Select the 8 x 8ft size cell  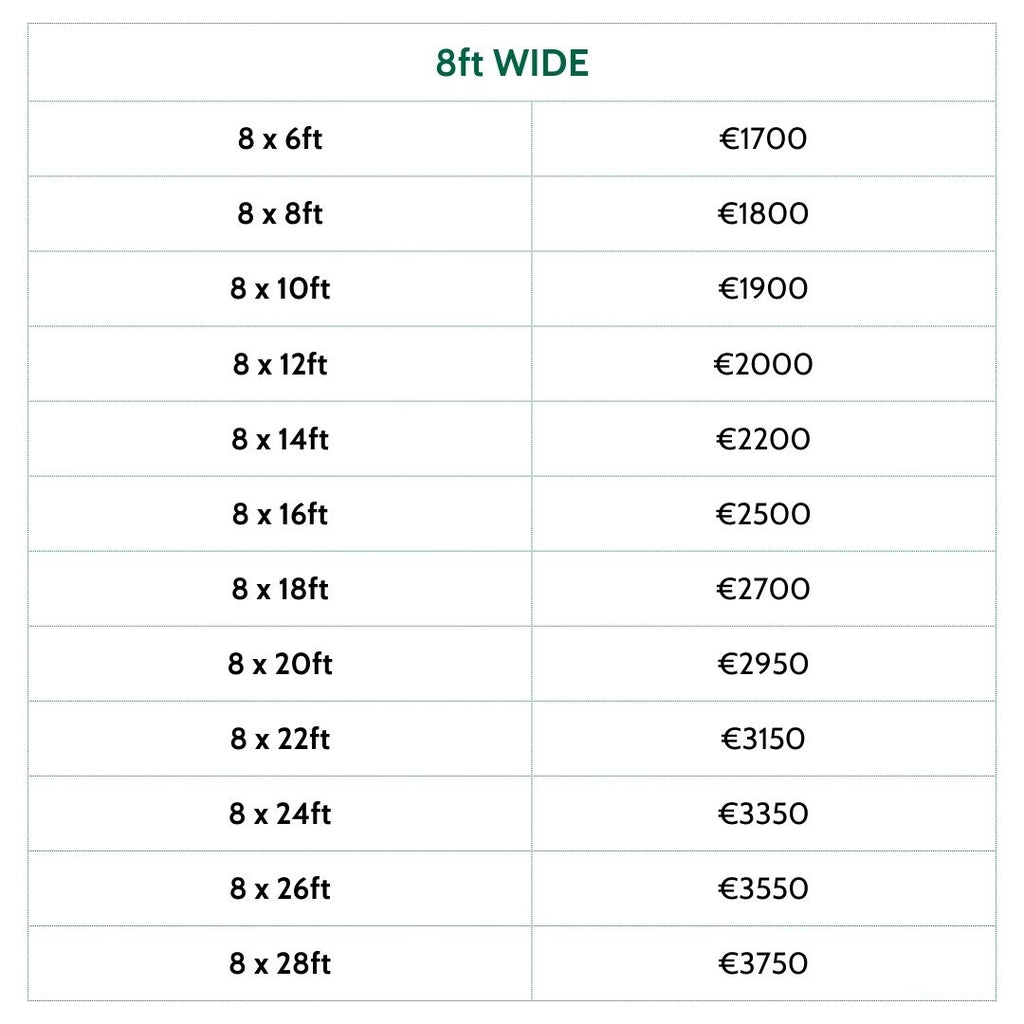[x=280, y=214]
